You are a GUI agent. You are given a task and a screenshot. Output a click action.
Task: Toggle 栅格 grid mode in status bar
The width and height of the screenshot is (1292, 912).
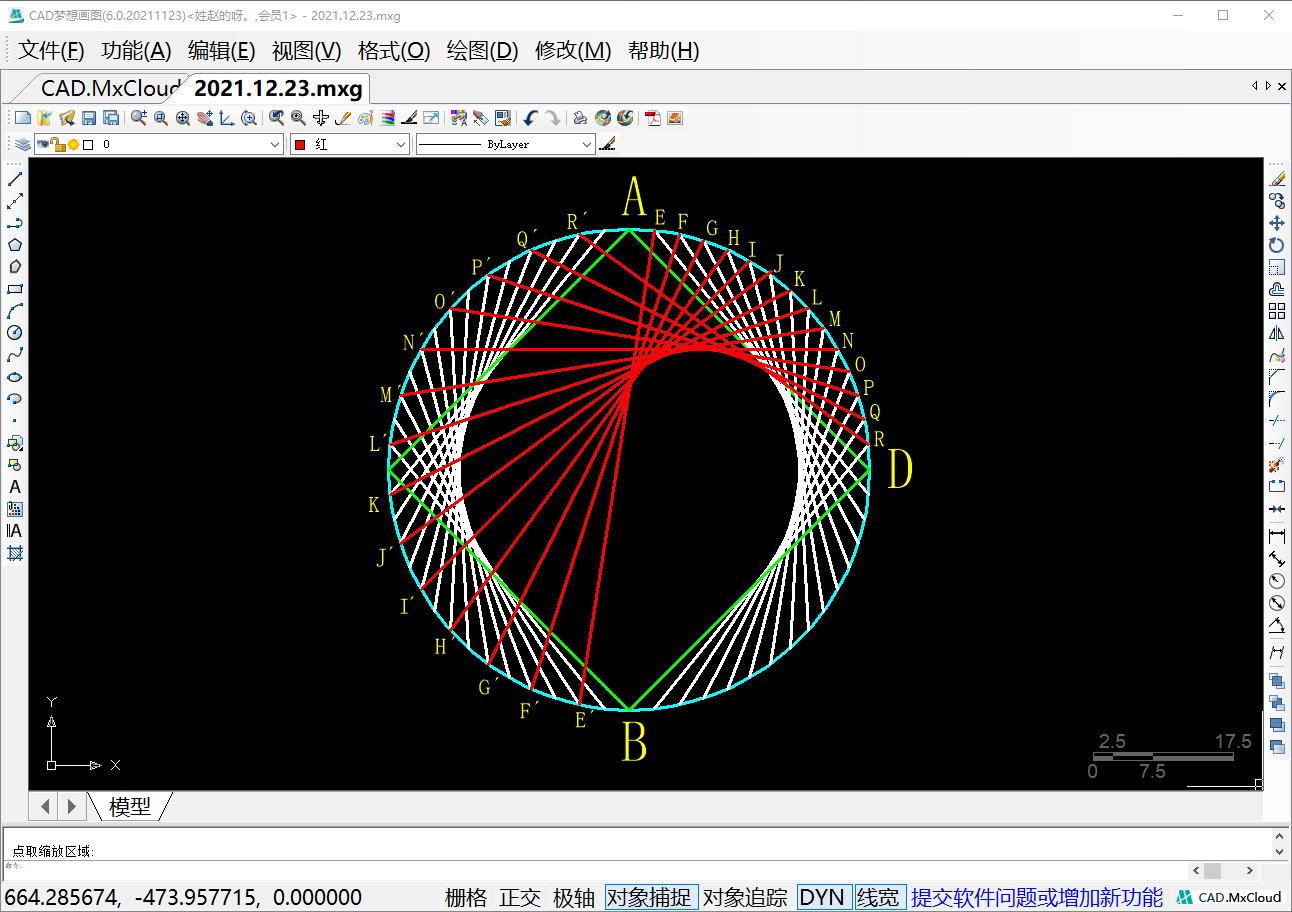[x=466, y=897]
